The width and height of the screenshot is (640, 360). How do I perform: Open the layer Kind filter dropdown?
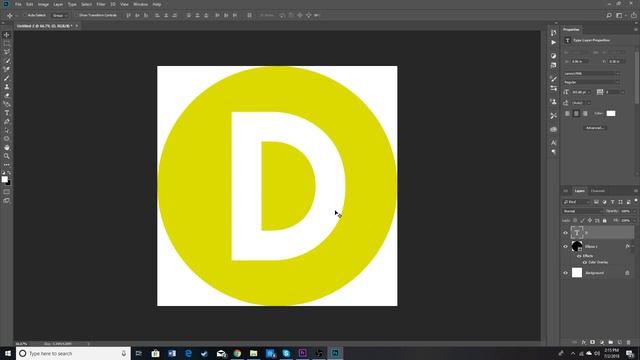577,202
